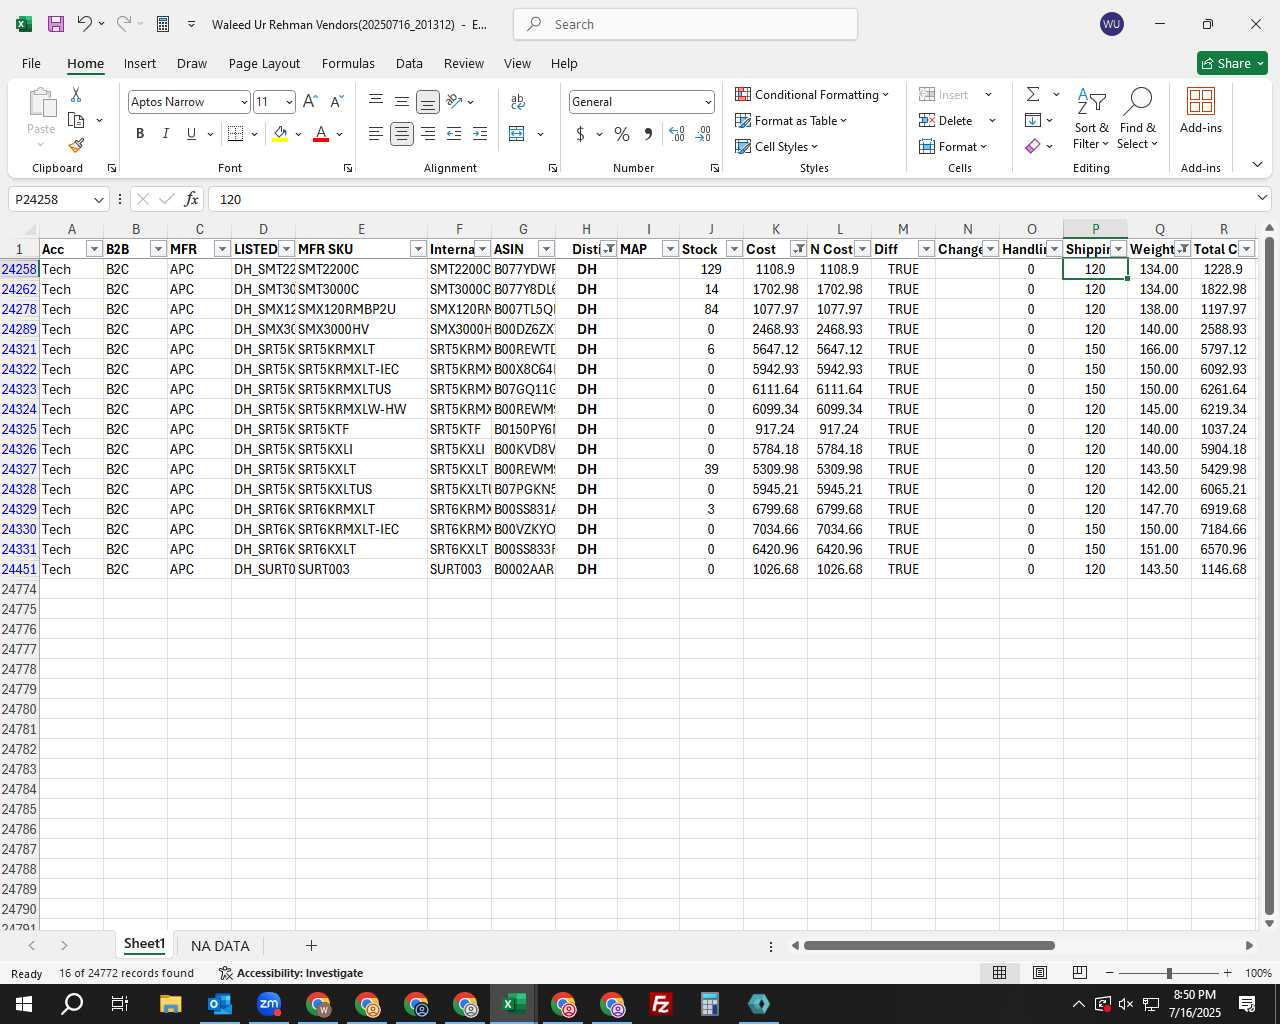Switch to Normal view in status bar
The image size is (1280, 1024).
999,973
